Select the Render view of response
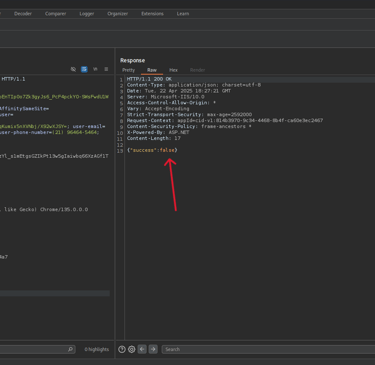Image resolution: width=375 pixels, height=365 pixels. [x=197, y=70]
